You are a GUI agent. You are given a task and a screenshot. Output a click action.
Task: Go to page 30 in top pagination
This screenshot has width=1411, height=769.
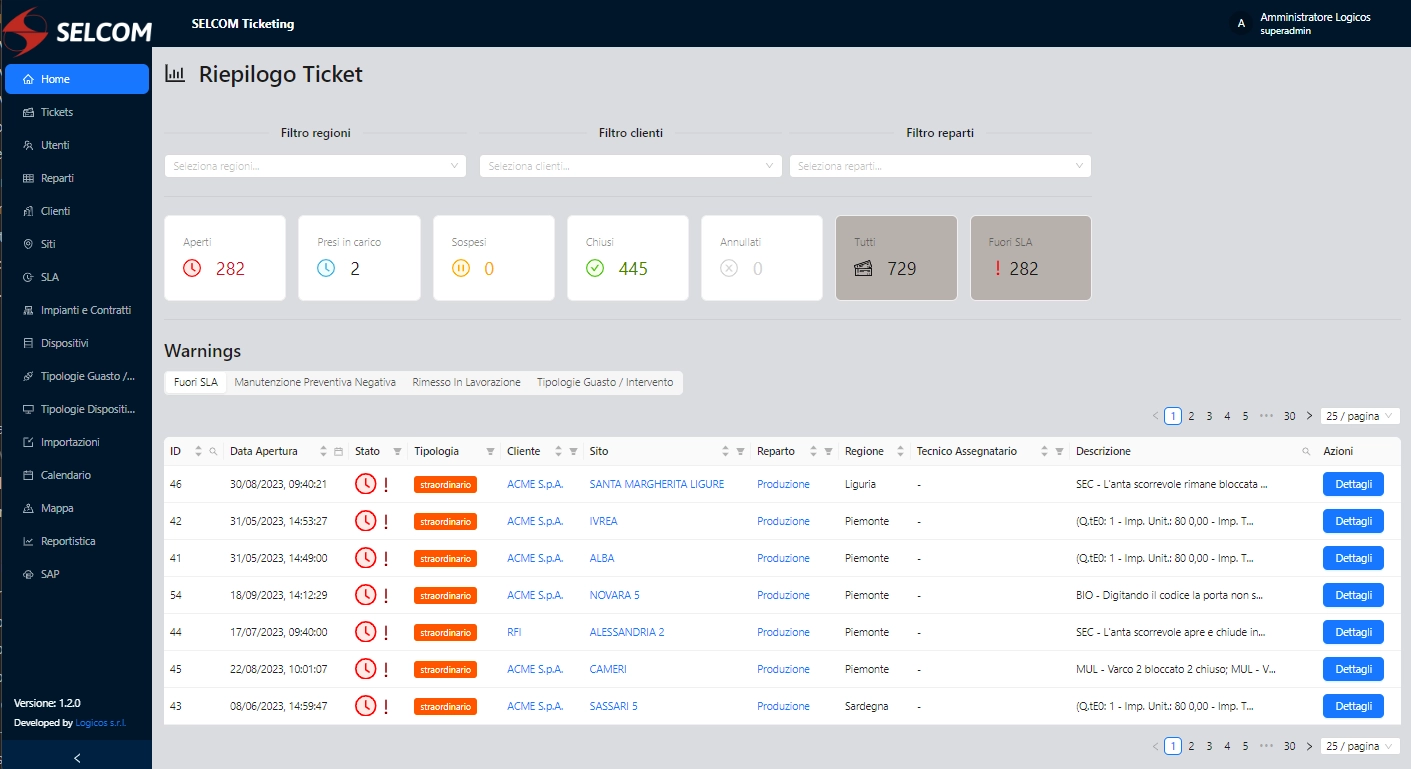(x=1290, y=416)
